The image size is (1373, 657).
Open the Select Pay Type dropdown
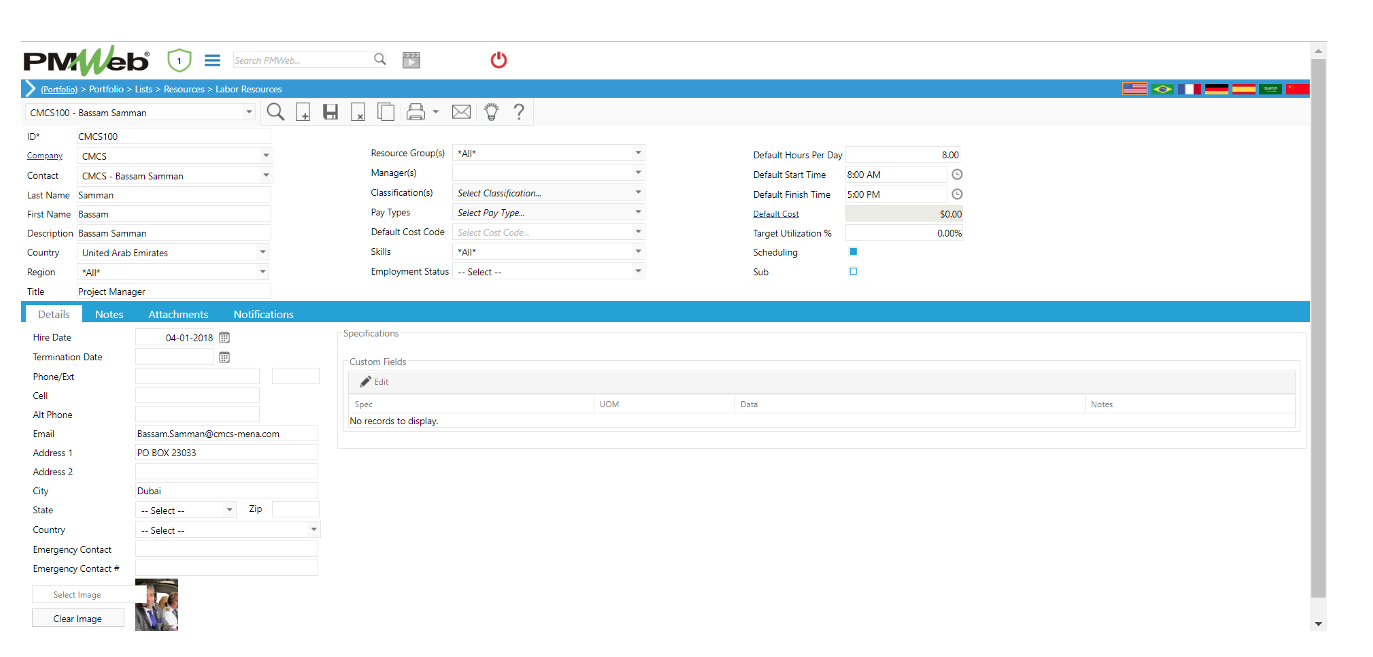(638, 212)
